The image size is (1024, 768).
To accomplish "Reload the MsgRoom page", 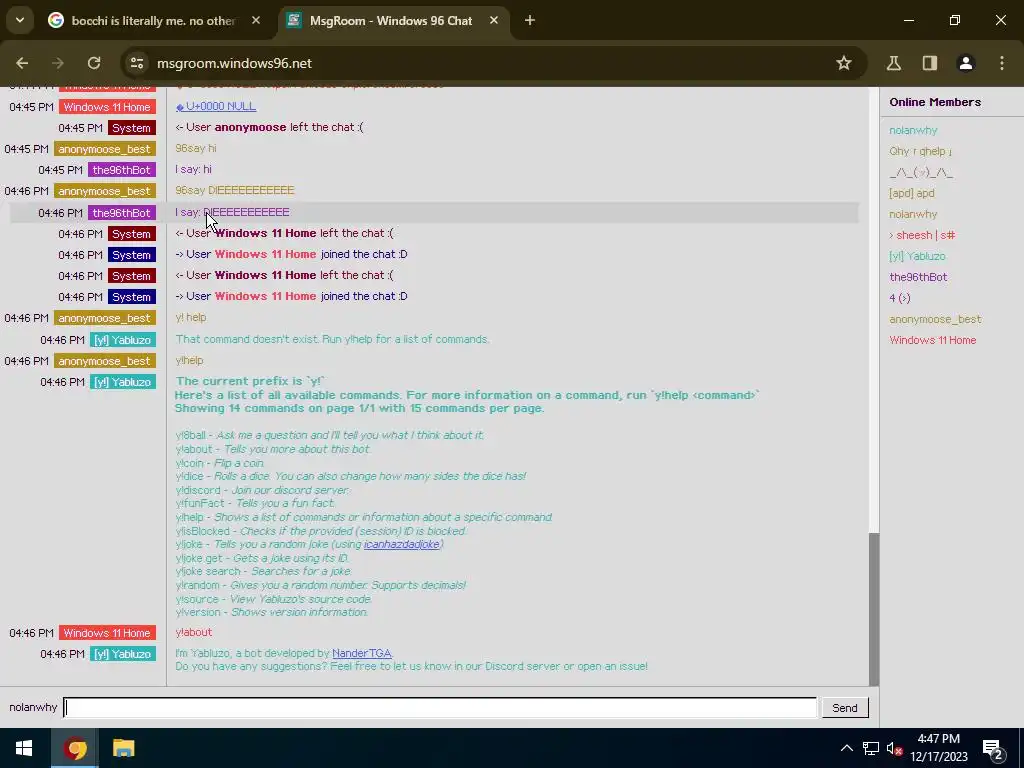I will pos(94,63).
